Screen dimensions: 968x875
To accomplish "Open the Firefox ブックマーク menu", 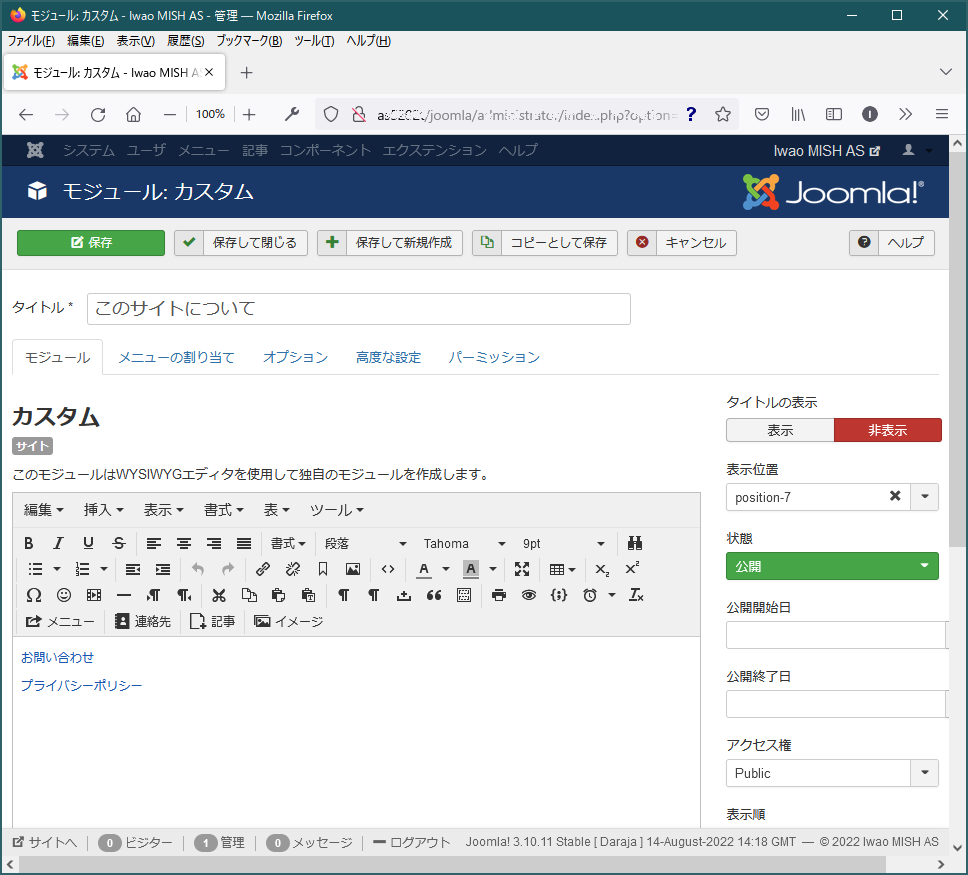I will click(x=249, y=41).
